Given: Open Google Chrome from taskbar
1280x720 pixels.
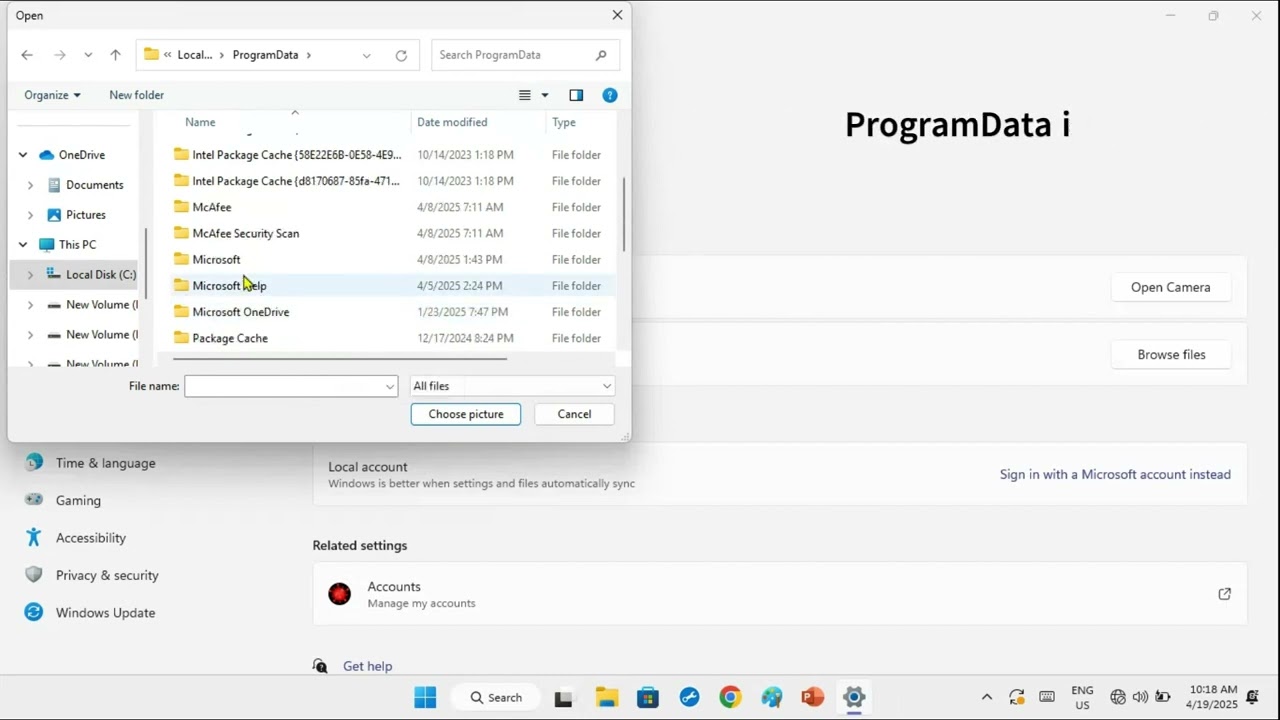Looking at the screenshot, I should (x=730, y=697).
